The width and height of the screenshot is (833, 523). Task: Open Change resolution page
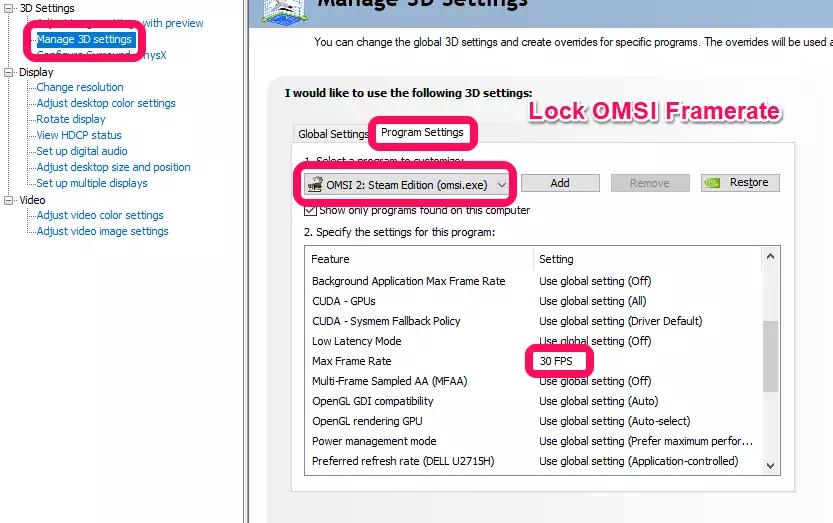pos(80,87)
